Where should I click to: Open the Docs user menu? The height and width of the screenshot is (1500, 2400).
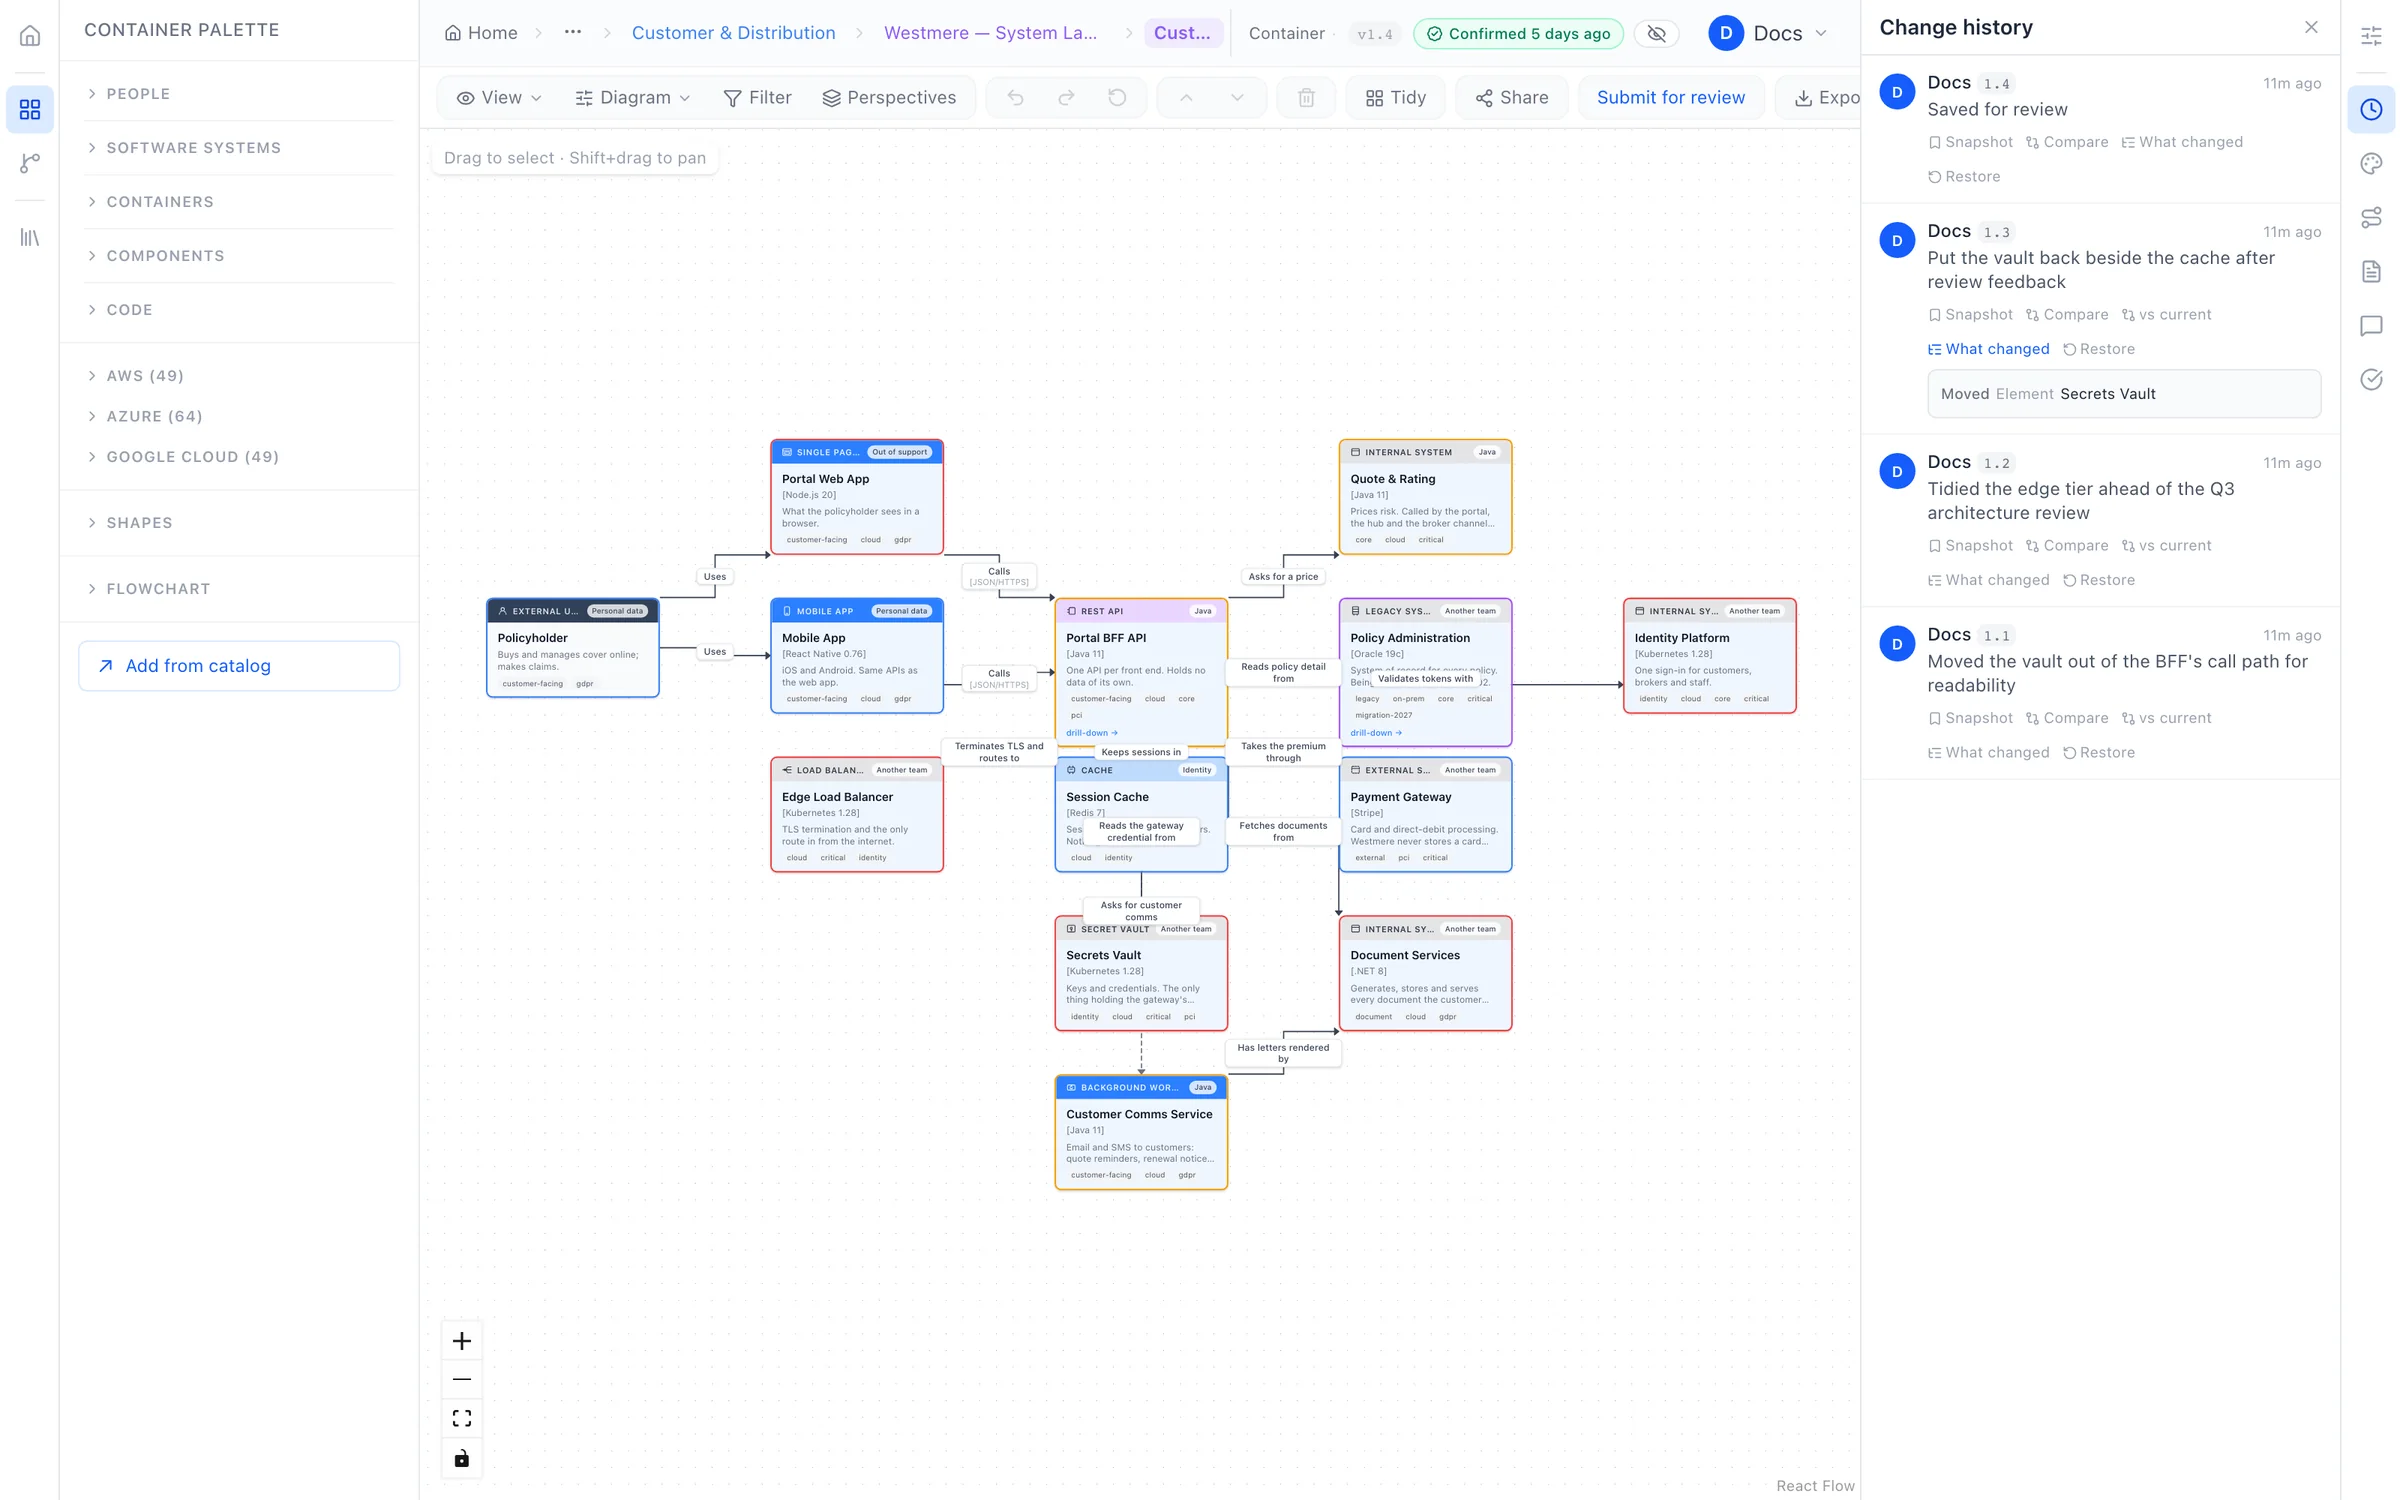(1767, 33)
